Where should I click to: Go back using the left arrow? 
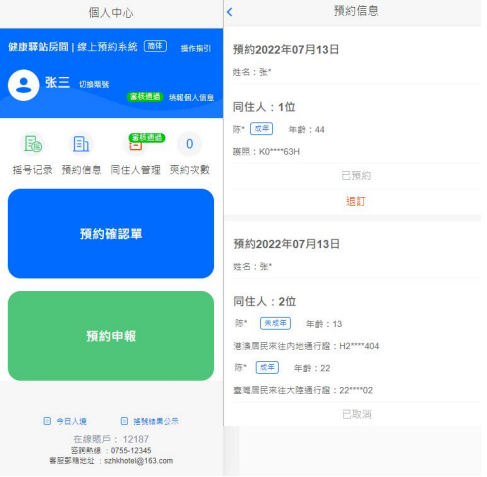[230, 12]
